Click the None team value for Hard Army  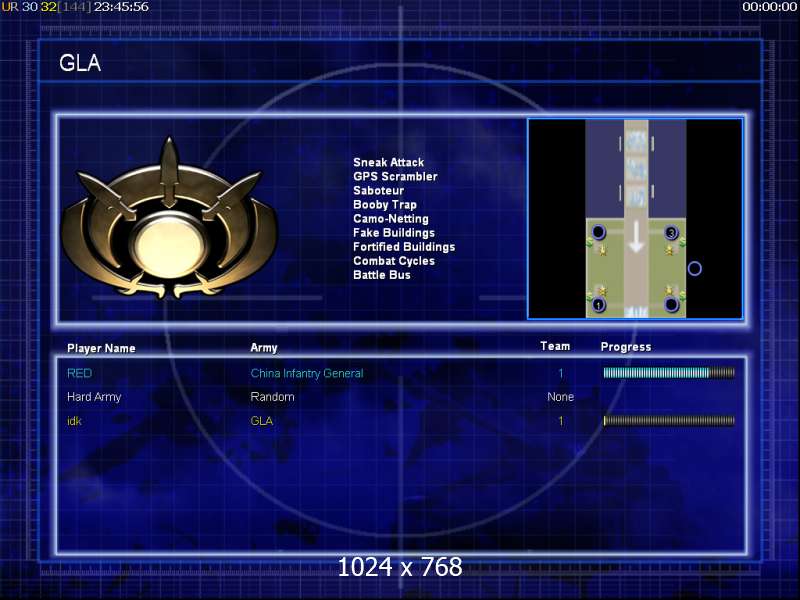coord(560,397)
